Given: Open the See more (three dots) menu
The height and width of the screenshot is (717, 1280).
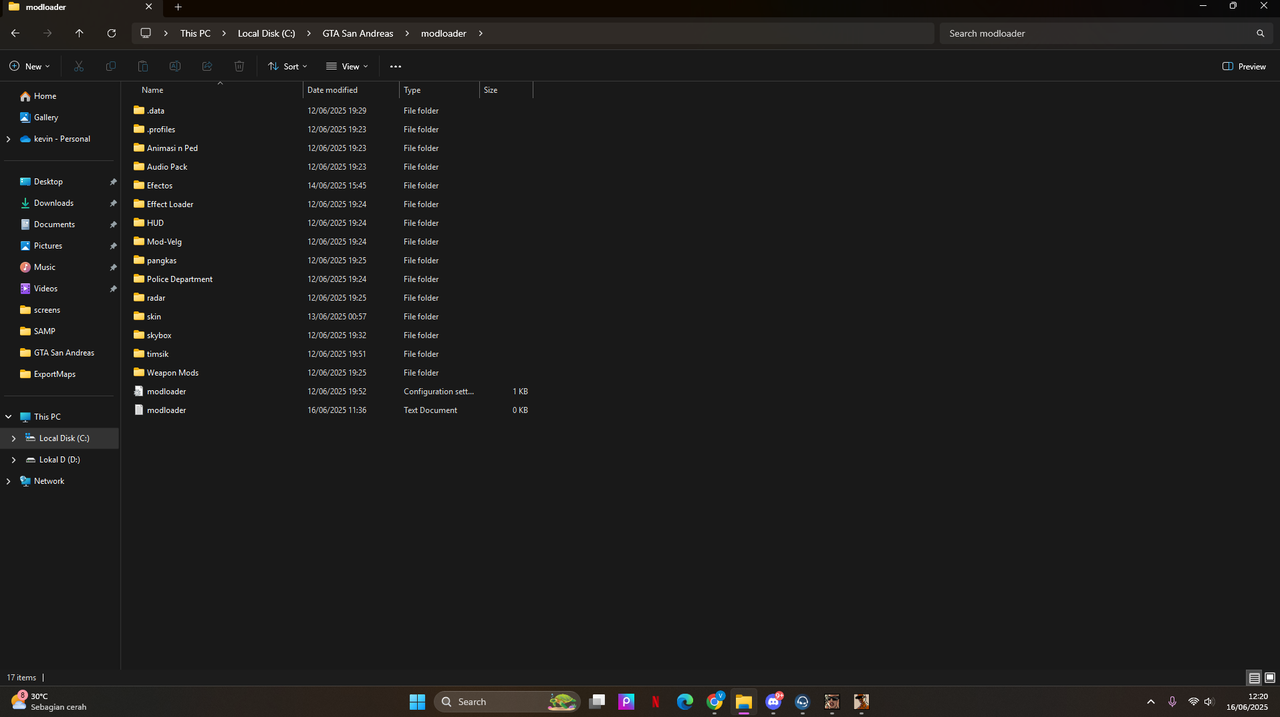Looking at the screenshot, I should [395, 66].
